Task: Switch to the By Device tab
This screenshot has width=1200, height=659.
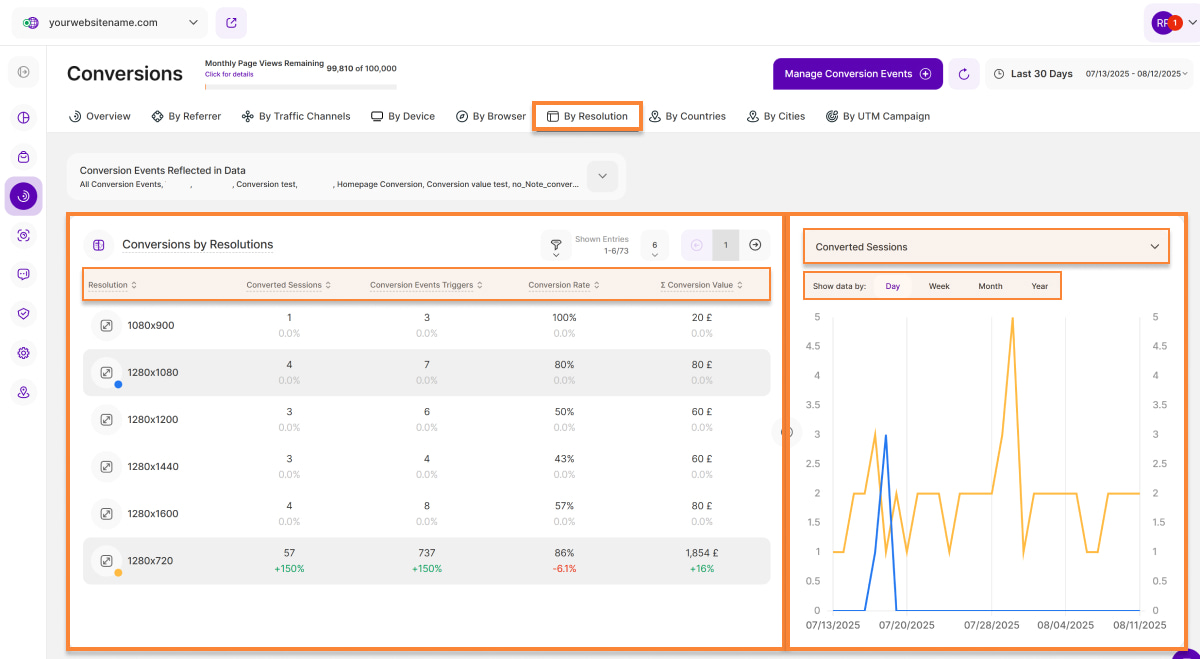Action: coord(403,116)
